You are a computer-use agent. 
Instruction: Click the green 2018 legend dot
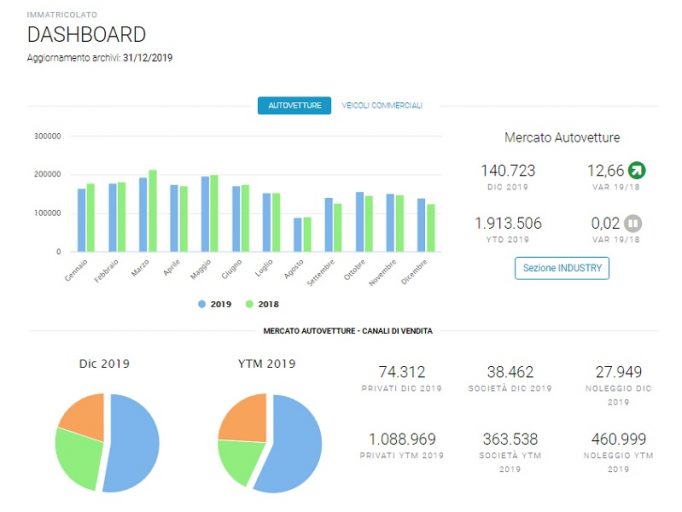(x=249, y=304)
